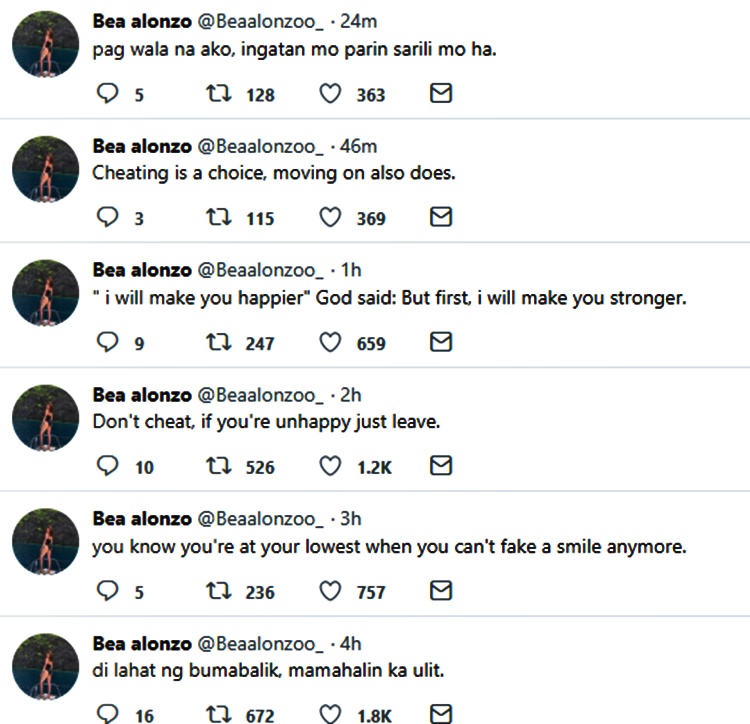Like the "Don't cheat" tweet with 1.2K likes
The image size is (750, 724).
click(x=330, y=466)
